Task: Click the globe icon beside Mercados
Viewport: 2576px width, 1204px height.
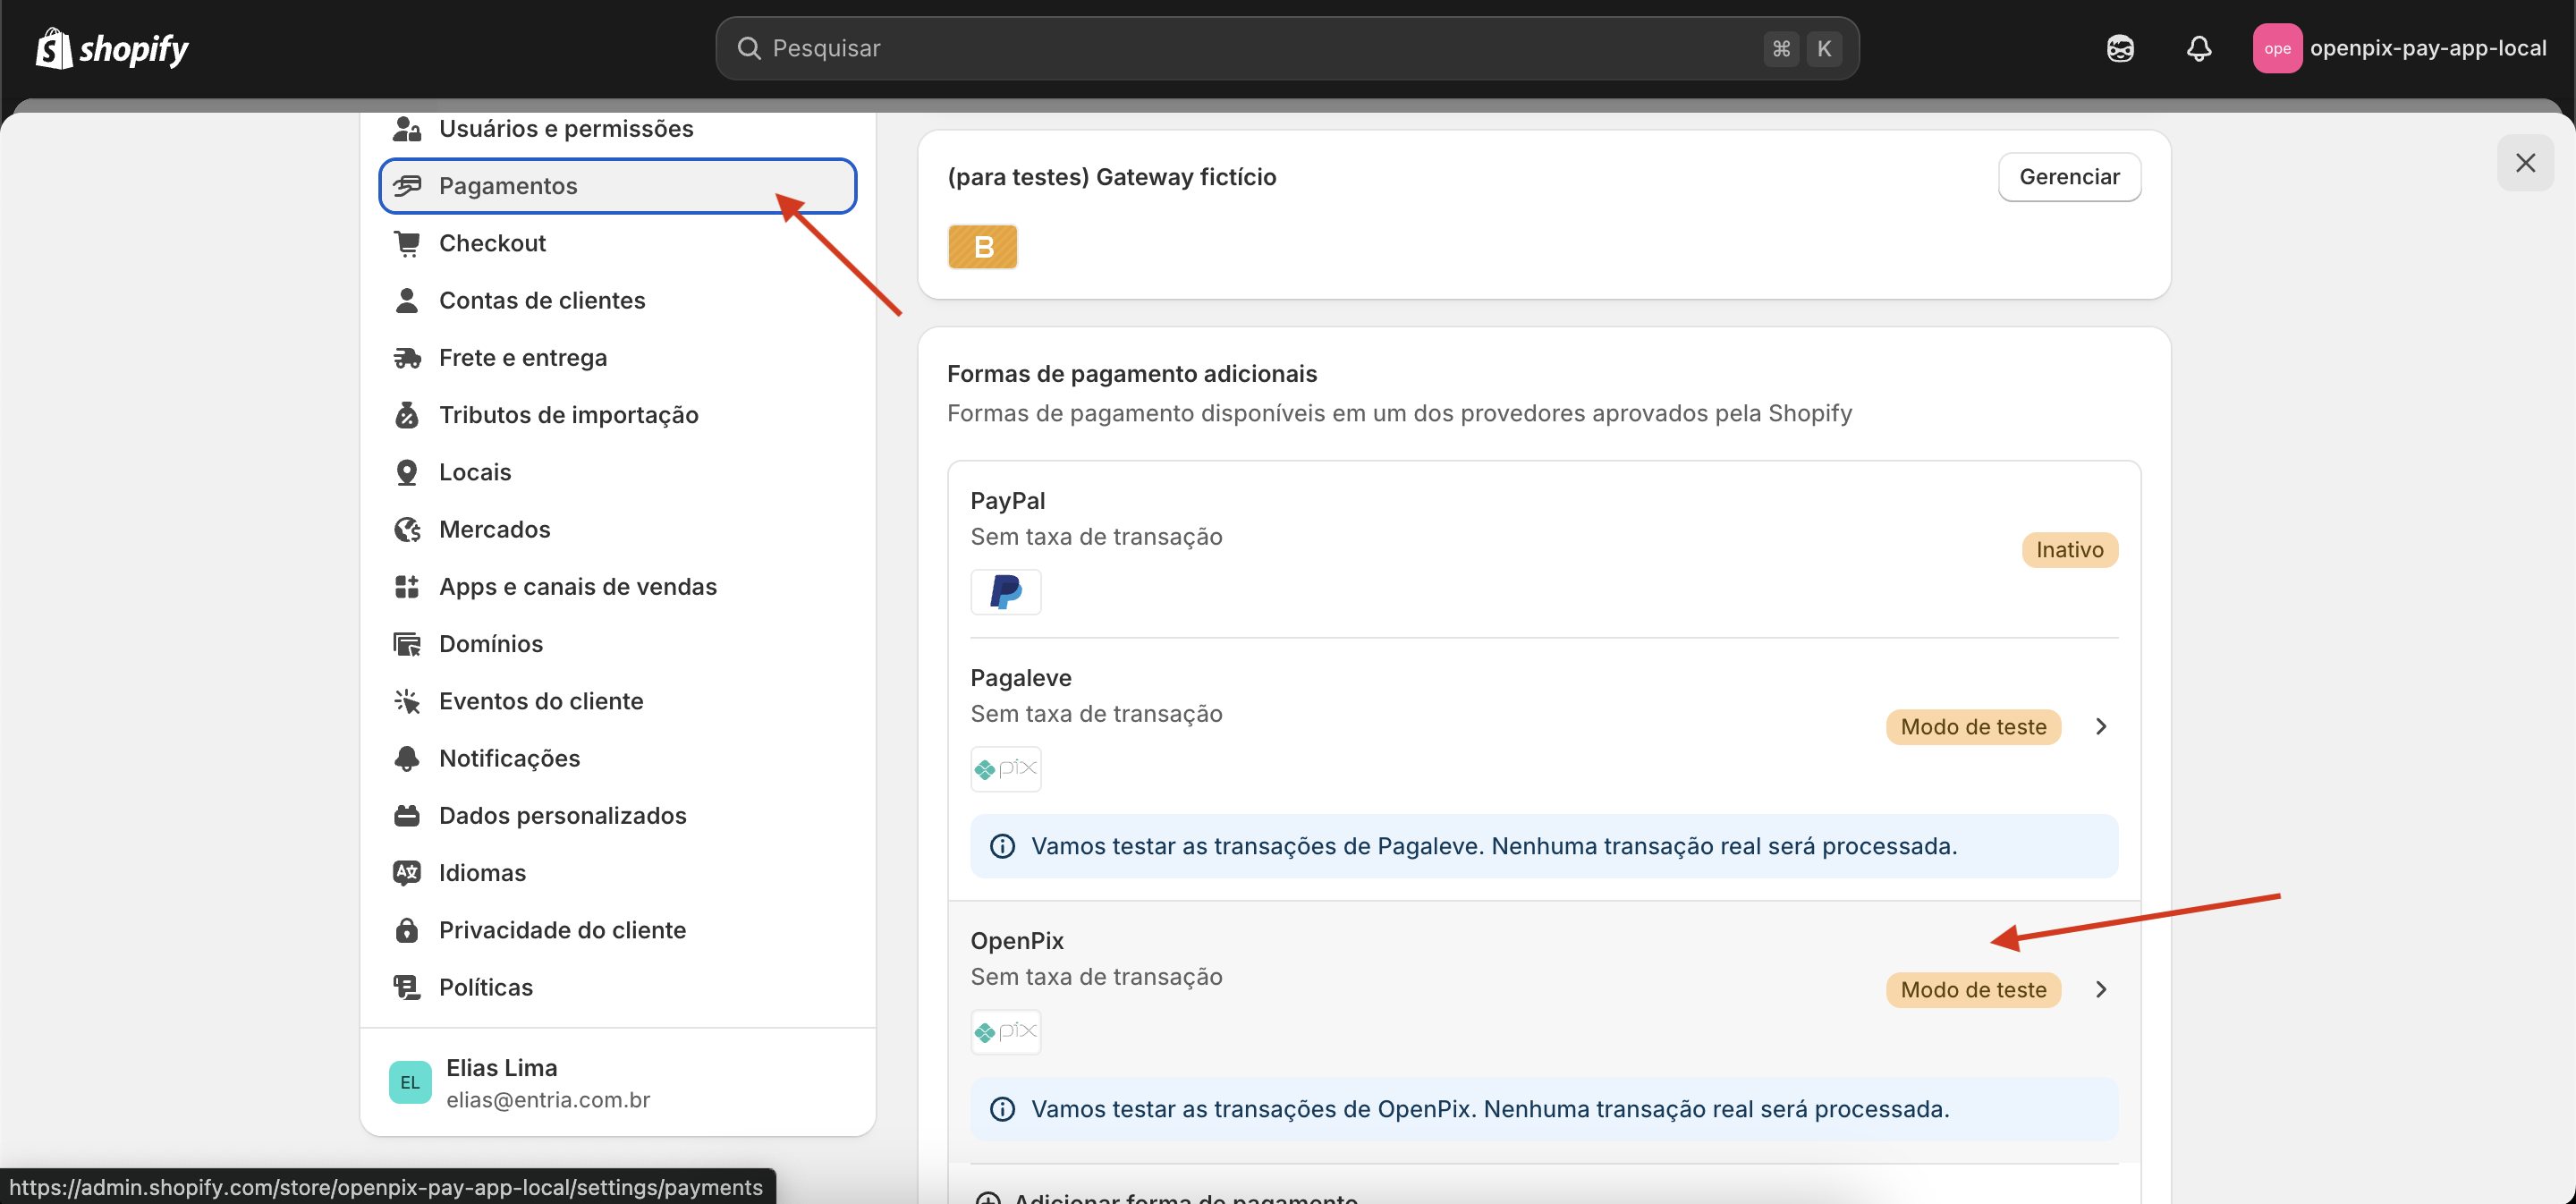Action: (407, 528)
